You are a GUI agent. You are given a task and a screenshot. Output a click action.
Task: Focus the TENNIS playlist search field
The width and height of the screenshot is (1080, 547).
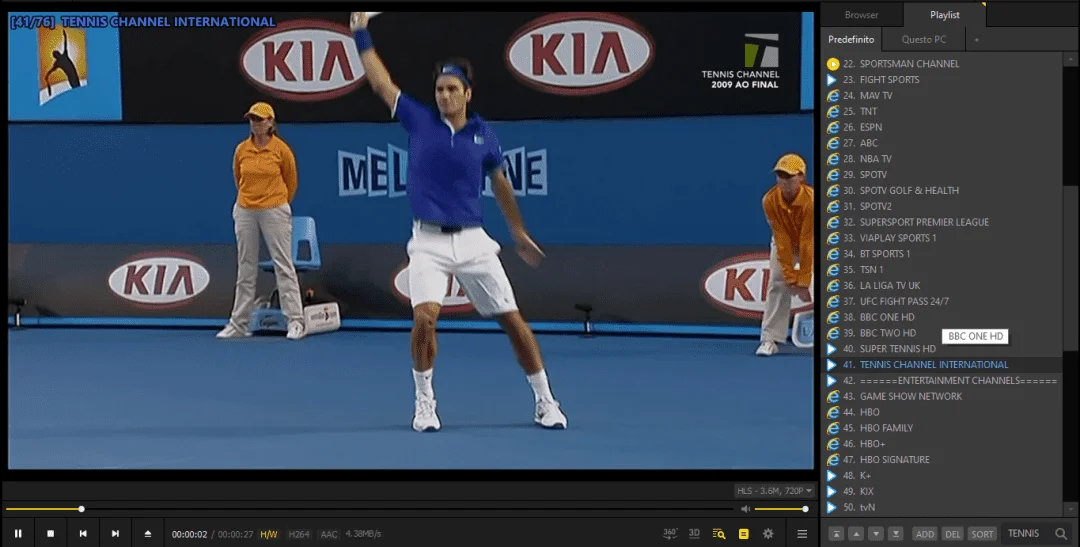click(x=1026, y=533)
